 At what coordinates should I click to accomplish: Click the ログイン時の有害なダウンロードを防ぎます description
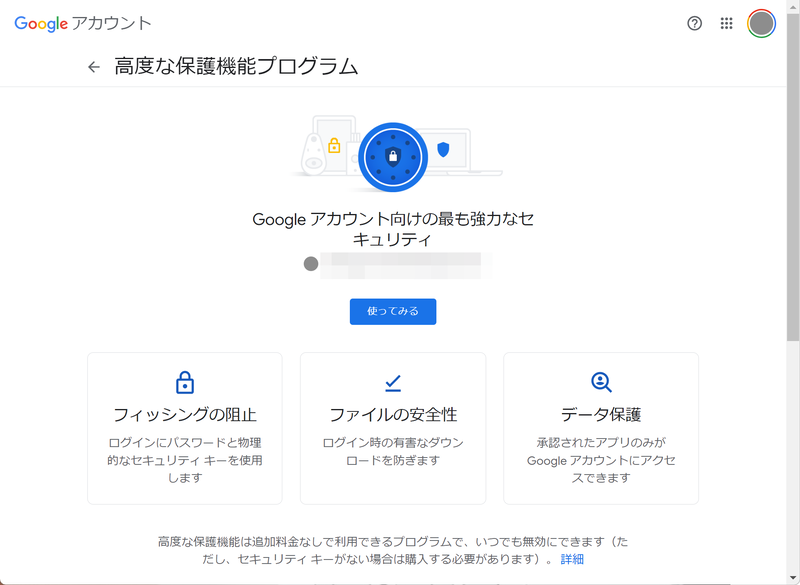393,451
